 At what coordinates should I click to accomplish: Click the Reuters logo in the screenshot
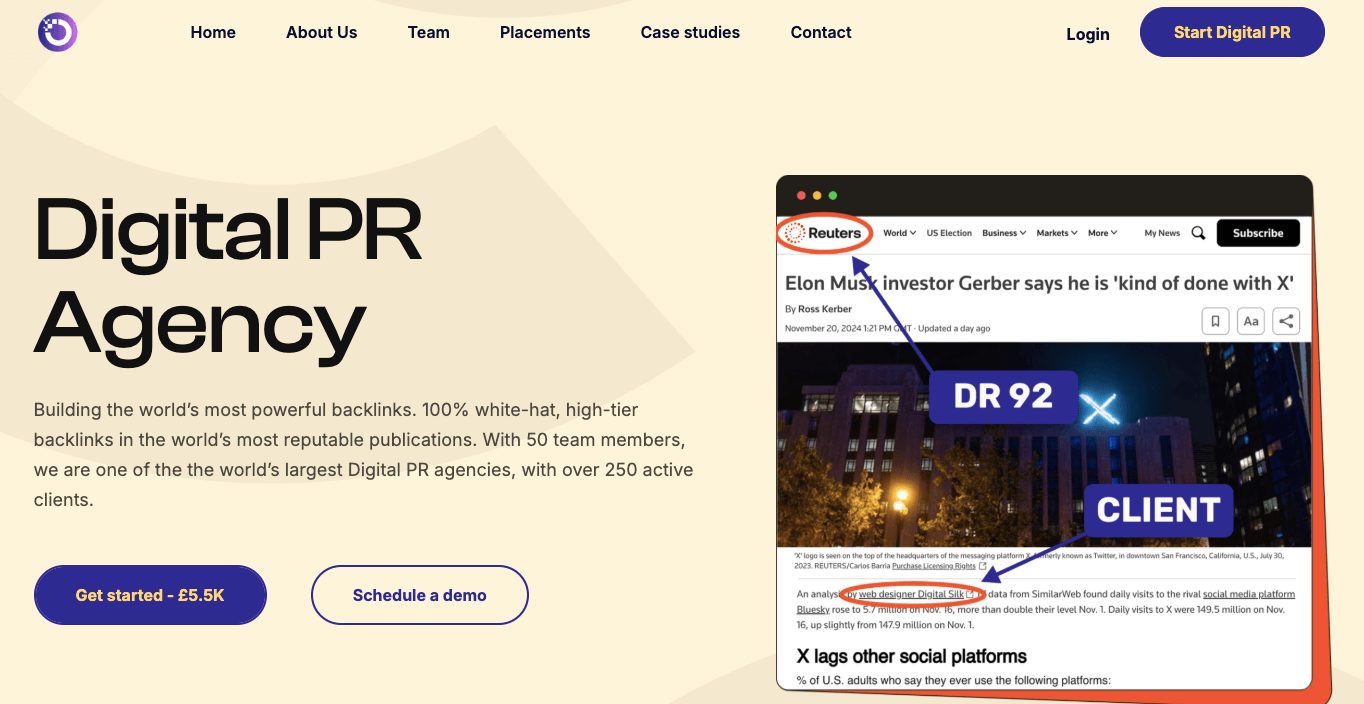825,233
